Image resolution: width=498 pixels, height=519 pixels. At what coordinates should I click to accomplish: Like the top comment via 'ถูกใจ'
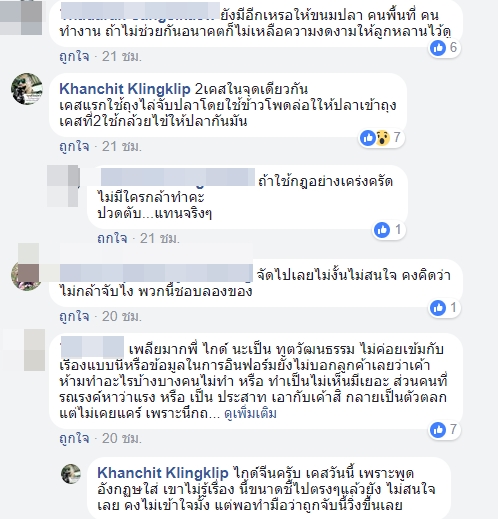(x=74, y=56)
